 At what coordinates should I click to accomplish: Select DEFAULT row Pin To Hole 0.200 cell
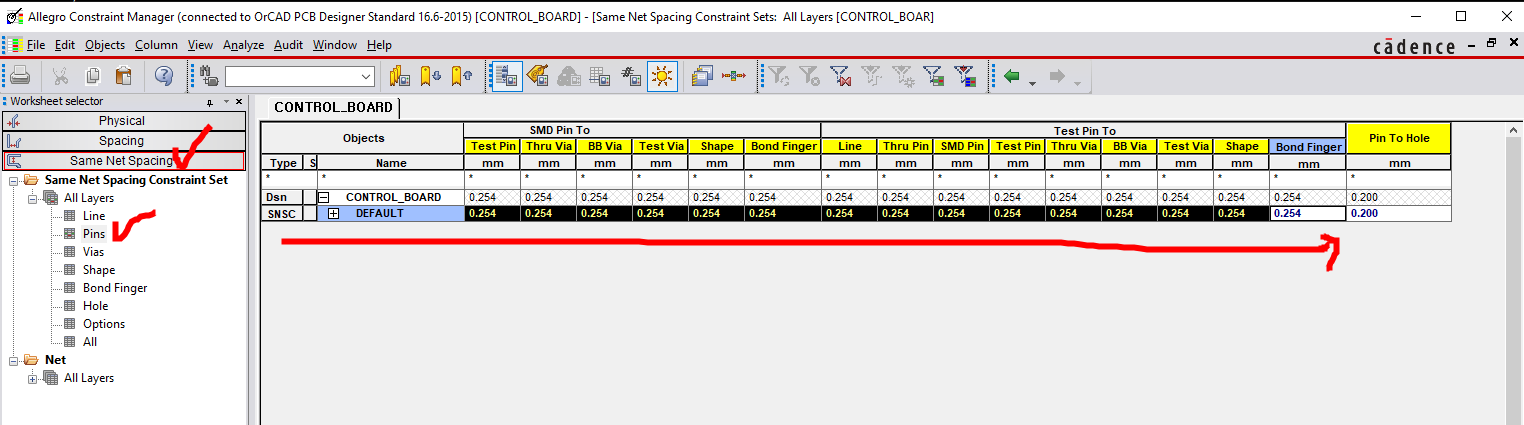[x=1398, y=213]
